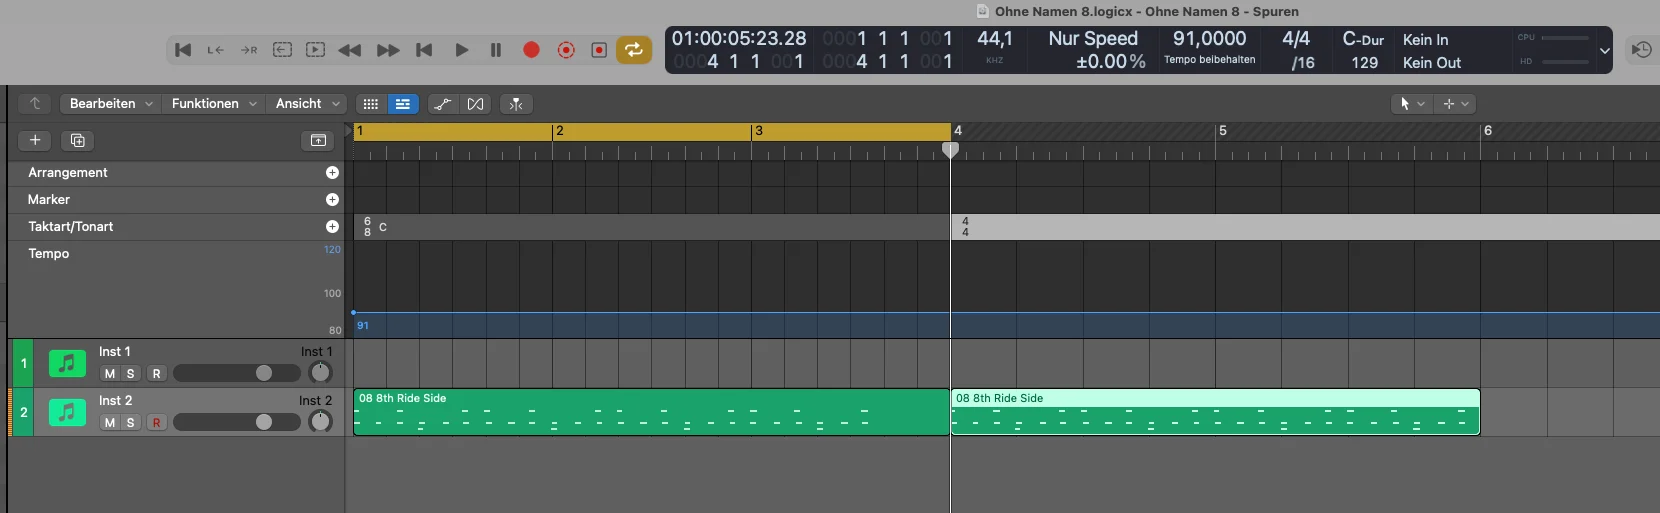Add a new track with plus button
The height and width of the screenshot is (513, 1660).
click(35, 141)
